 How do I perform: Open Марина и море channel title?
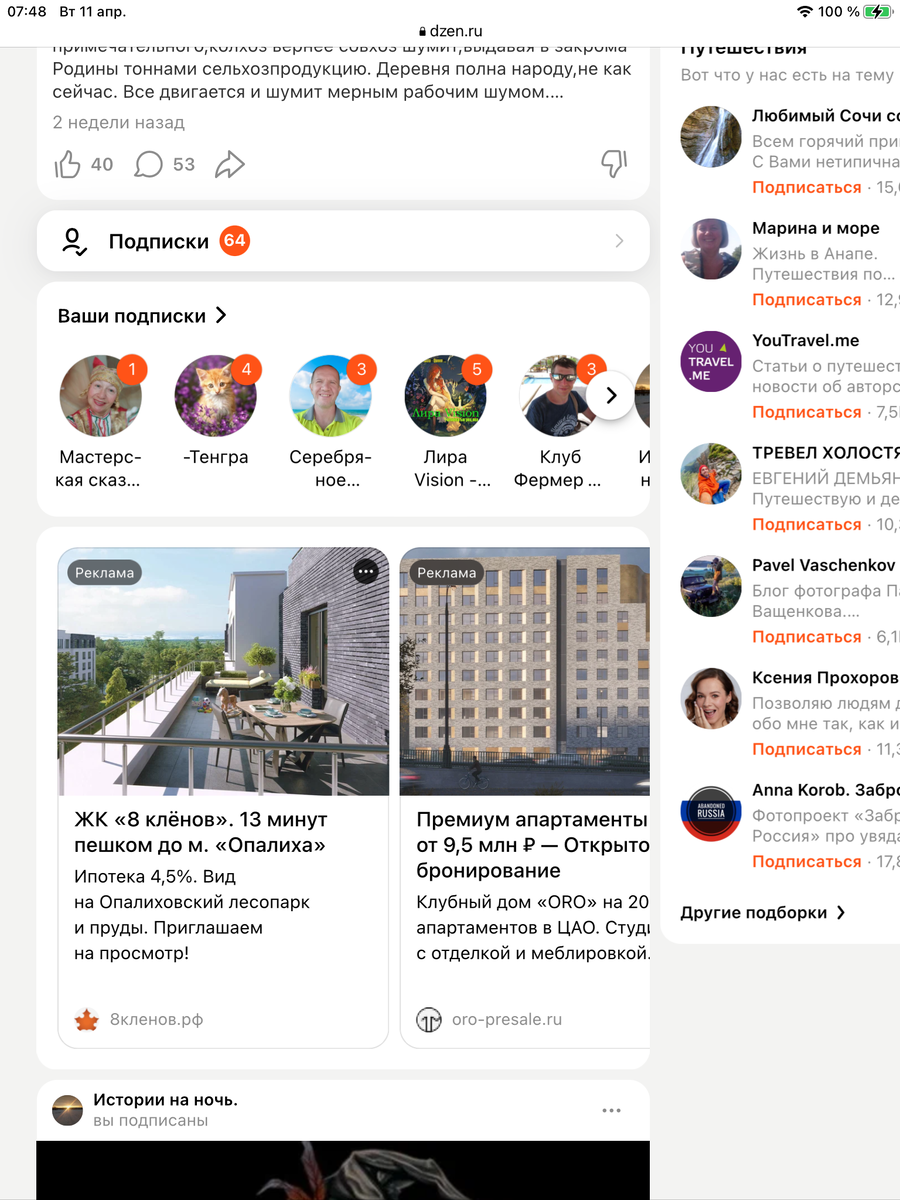tap(816, 228)
